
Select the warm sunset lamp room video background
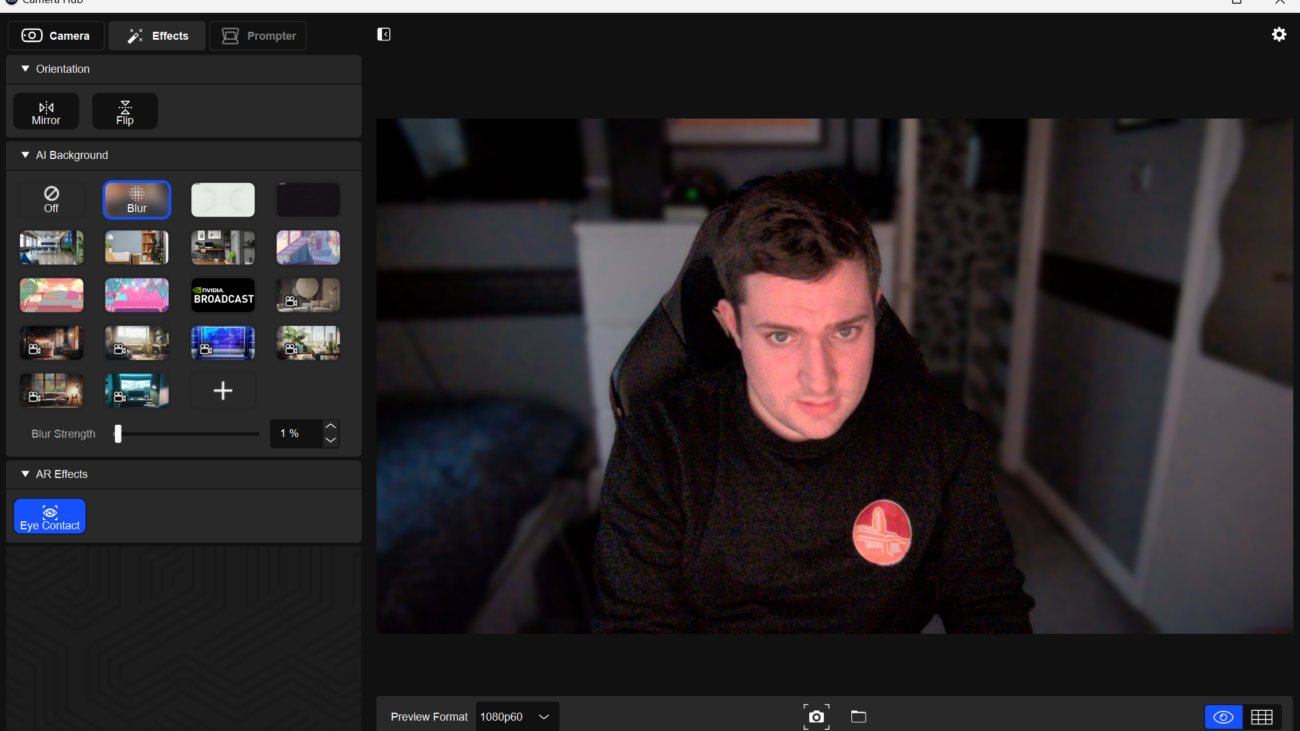pyautogui.click(x=52, y=391)
